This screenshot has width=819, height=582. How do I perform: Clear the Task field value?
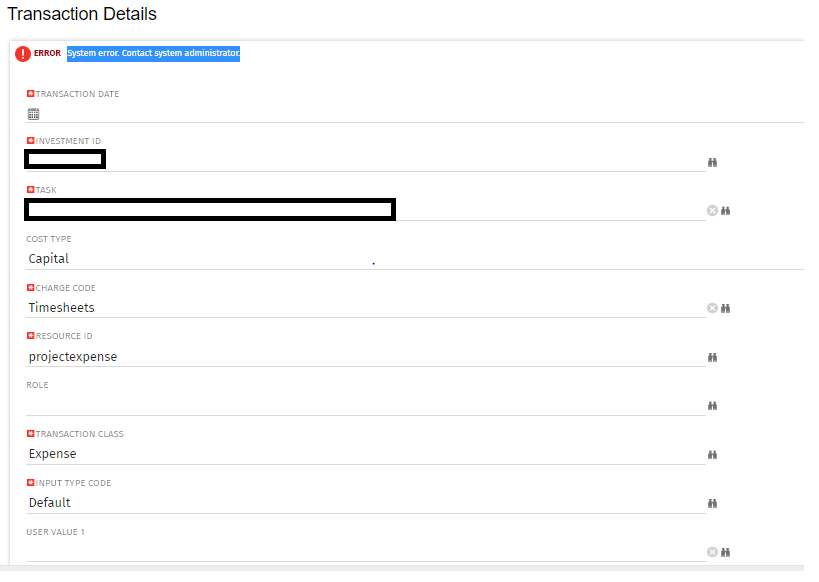point(712,211)
